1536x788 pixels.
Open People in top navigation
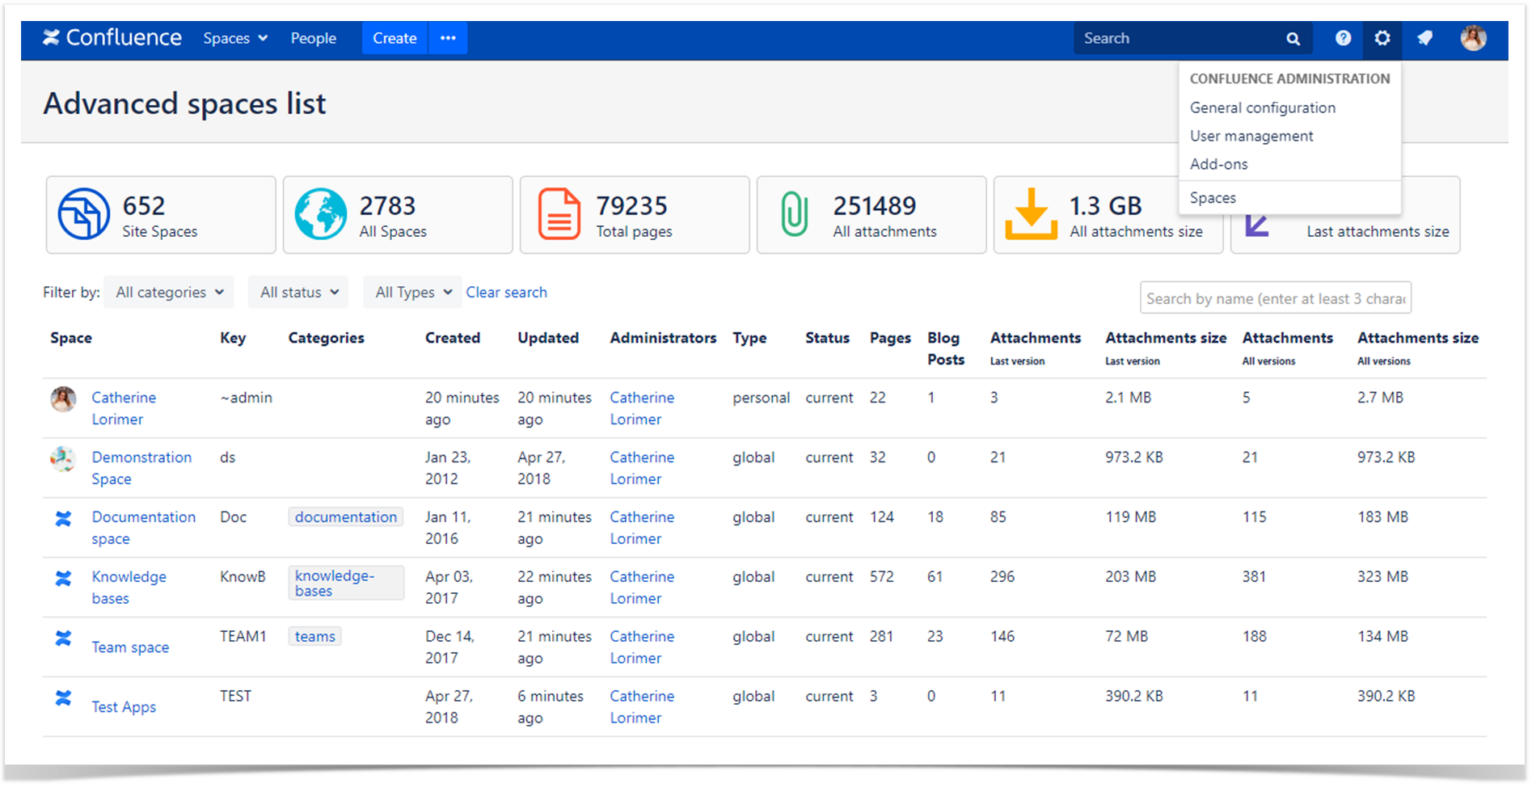(313, 38)
